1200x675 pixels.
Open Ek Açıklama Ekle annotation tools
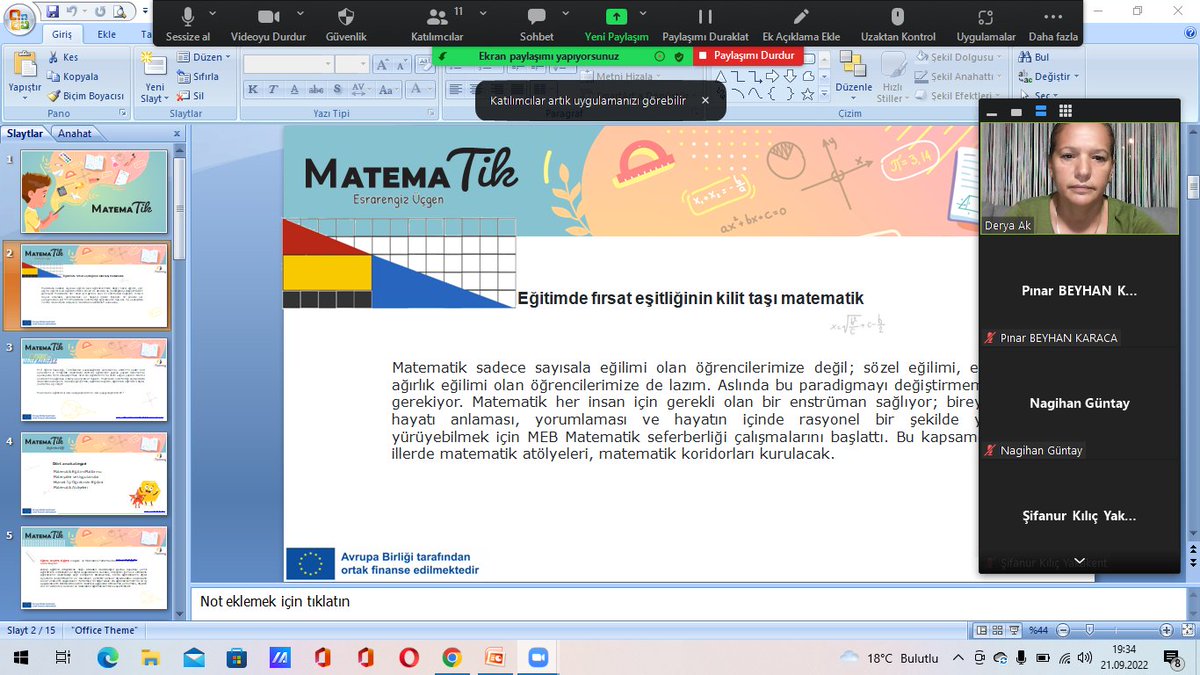[800, 24]
